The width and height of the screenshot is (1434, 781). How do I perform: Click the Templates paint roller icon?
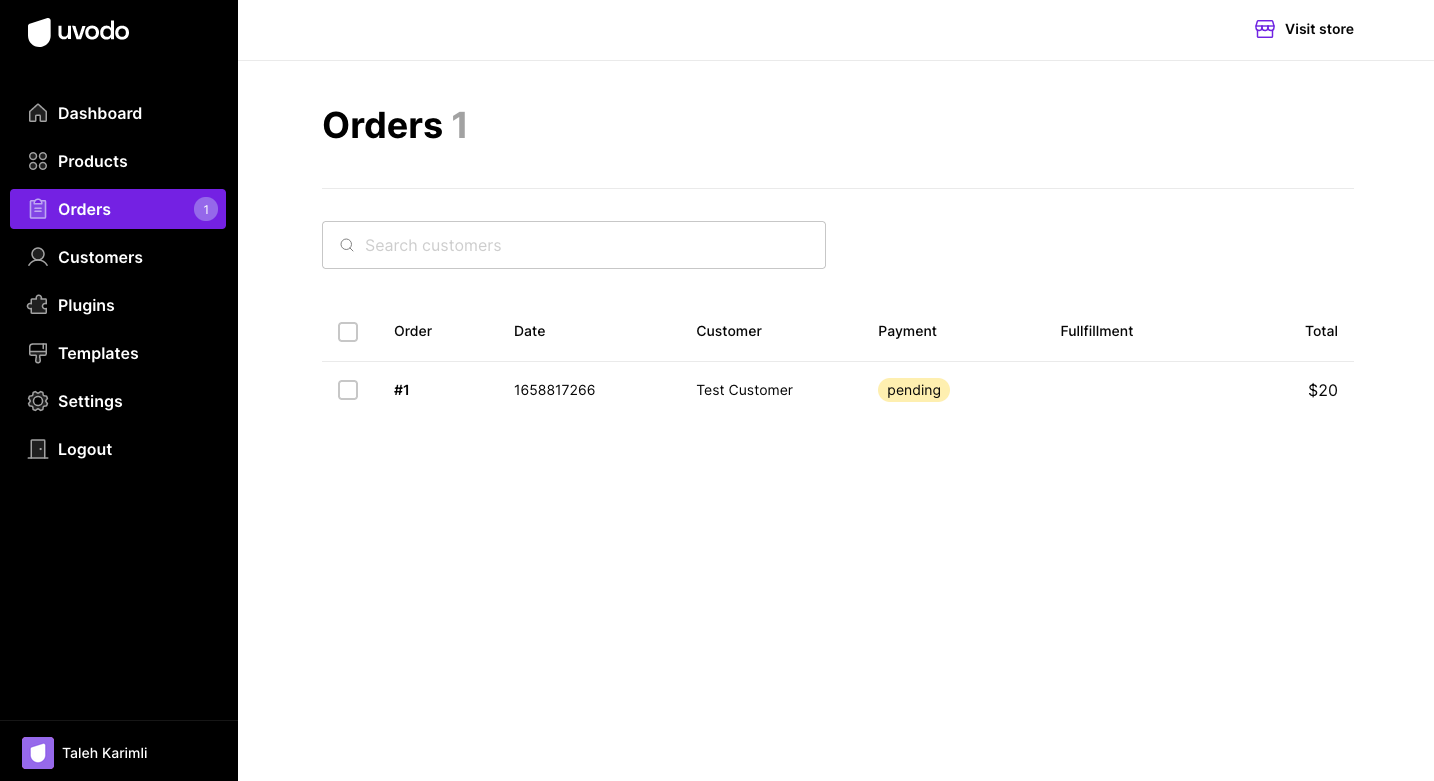tap(38, 353)
